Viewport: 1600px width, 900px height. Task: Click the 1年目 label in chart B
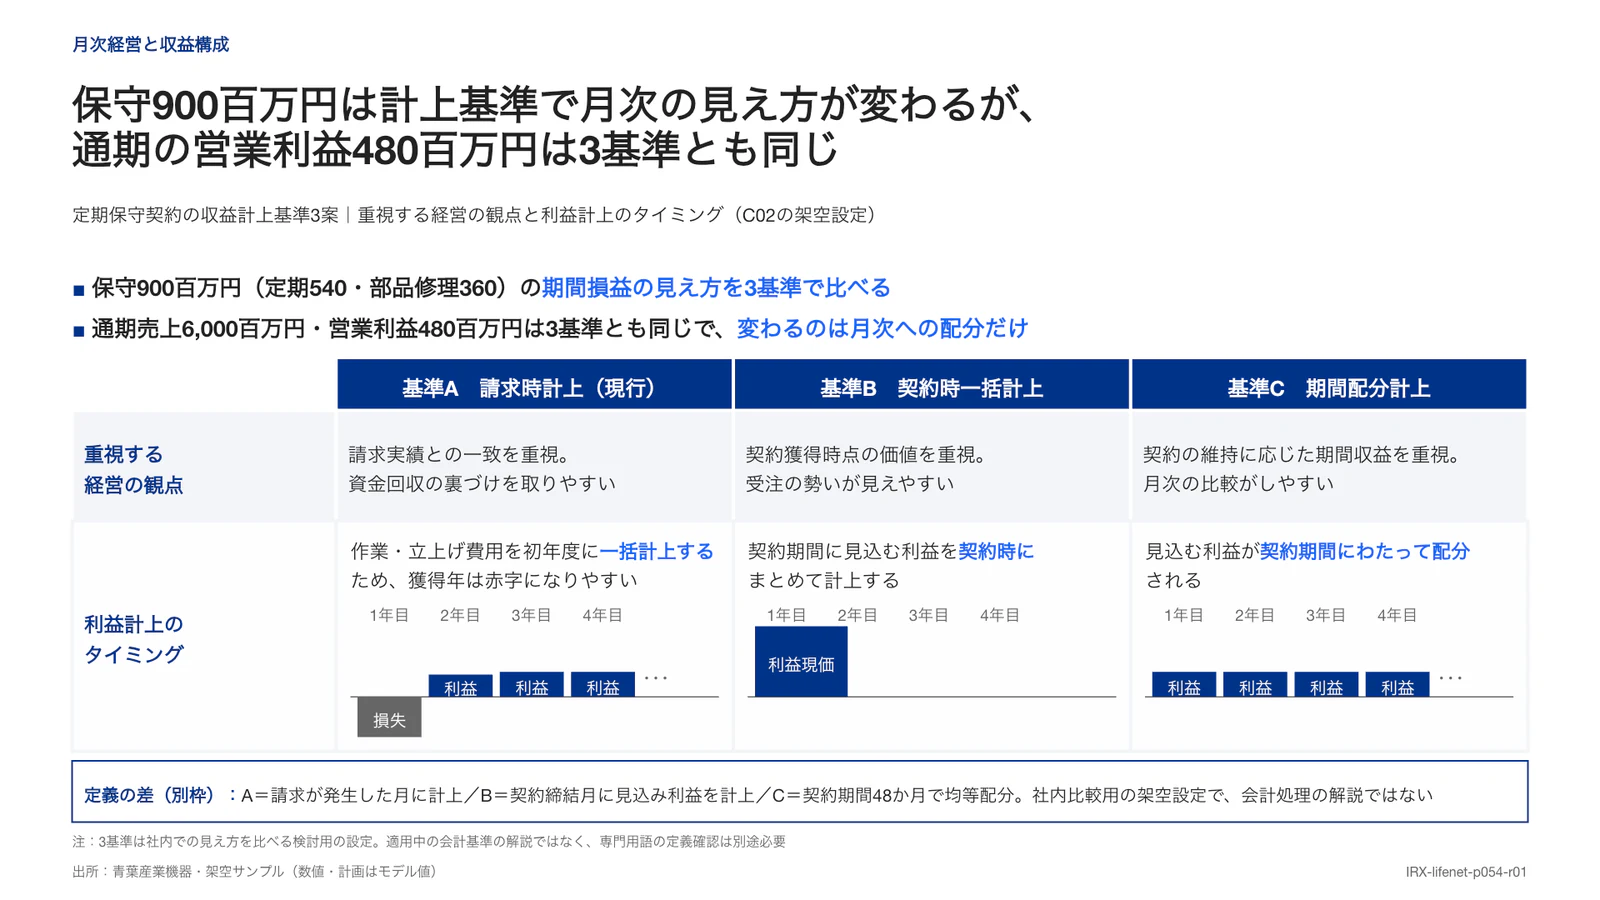tap(786, 615)
